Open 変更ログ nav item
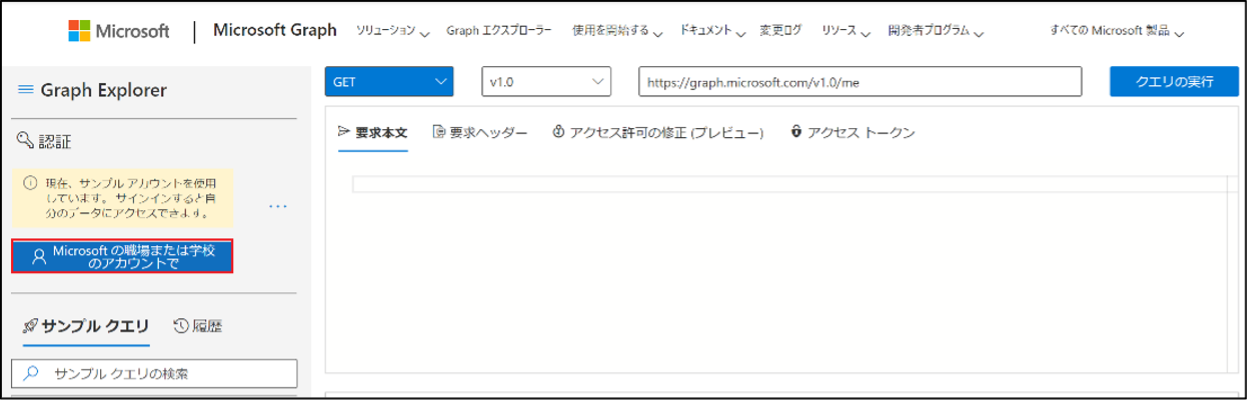Screen dimensions: 1247x400 click(x=780, y=31)
